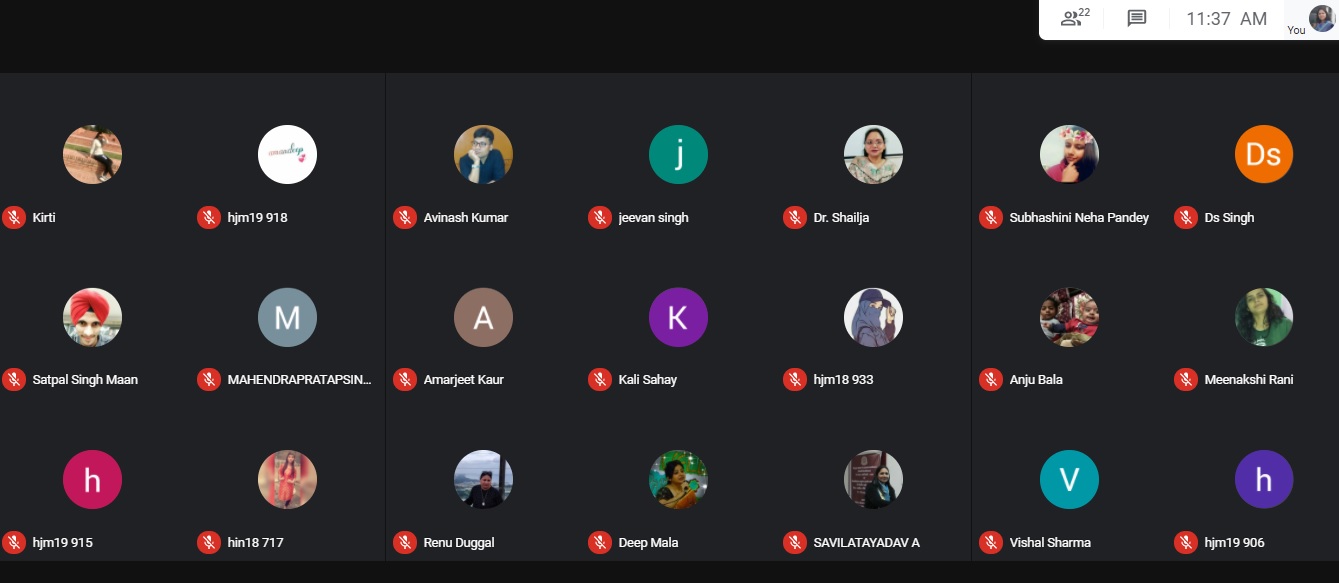Select the orange Ds avatar tile
This screenshot has width=1339, height=583.
(1264, 154)
